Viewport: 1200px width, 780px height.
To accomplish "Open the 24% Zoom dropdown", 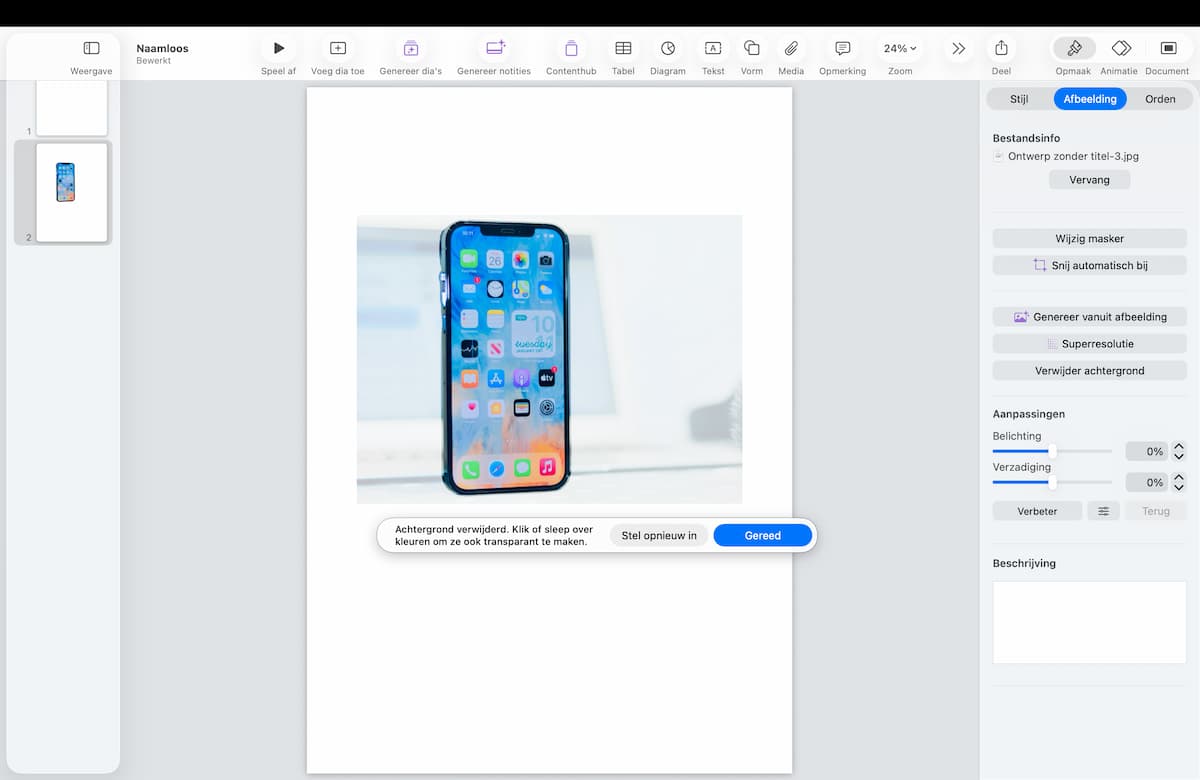I will [900, 48].
